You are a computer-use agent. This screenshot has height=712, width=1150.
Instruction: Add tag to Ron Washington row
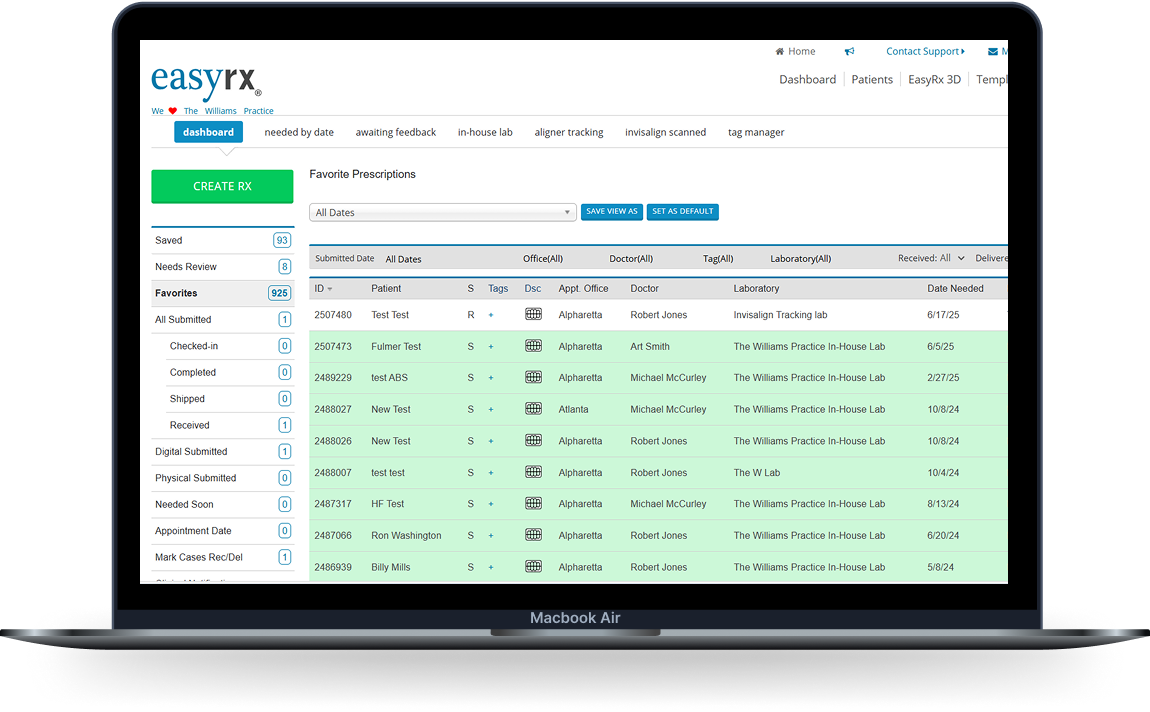[491, 536]
